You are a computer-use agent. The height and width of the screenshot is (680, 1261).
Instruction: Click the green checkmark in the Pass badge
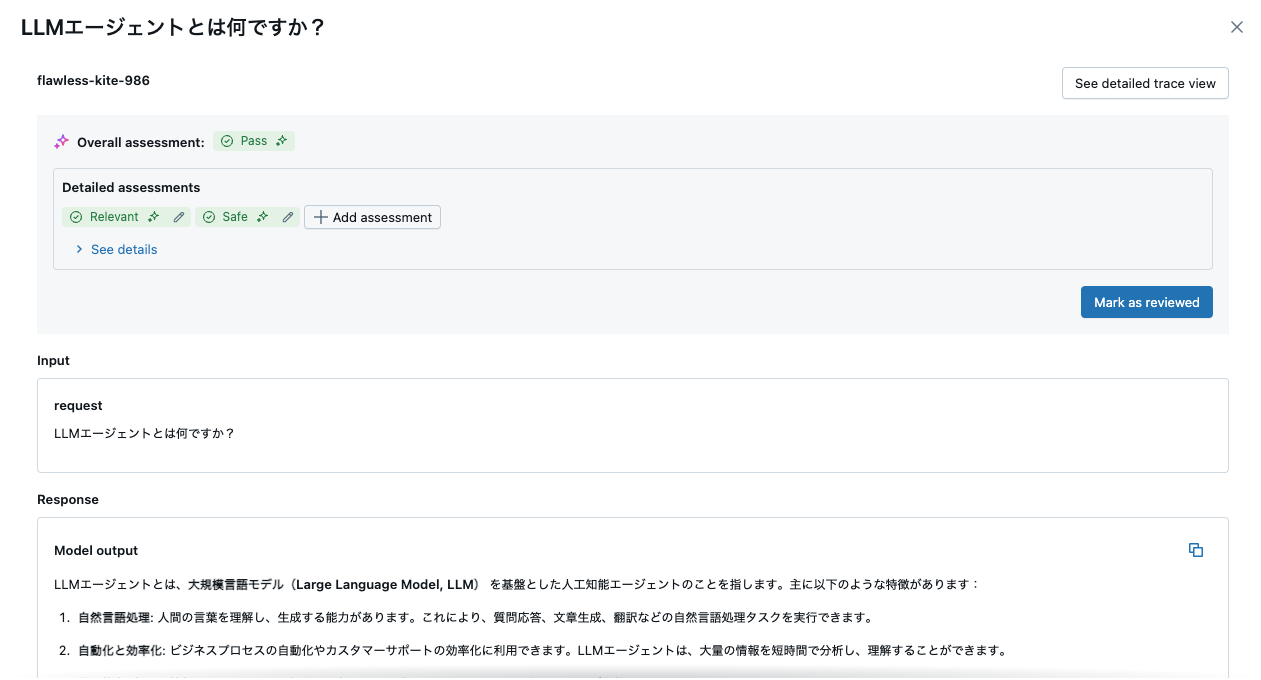pyautogui.click(x=226, y=141)
